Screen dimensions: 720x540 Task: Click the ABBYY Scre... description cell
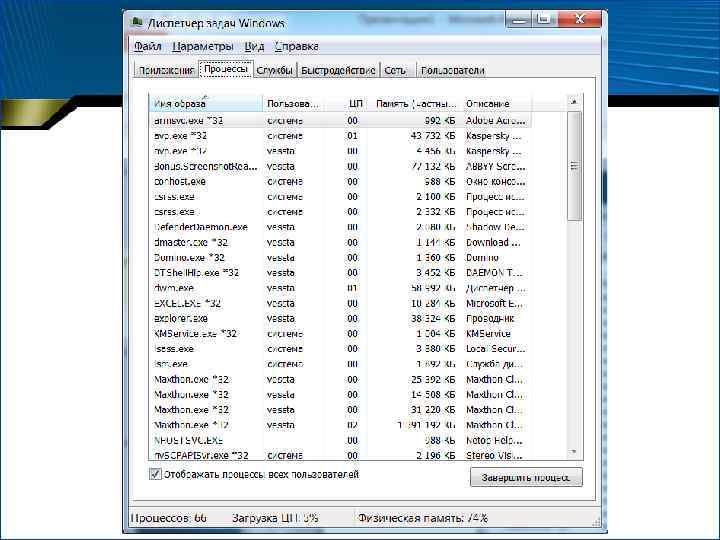tap(495, 166)
